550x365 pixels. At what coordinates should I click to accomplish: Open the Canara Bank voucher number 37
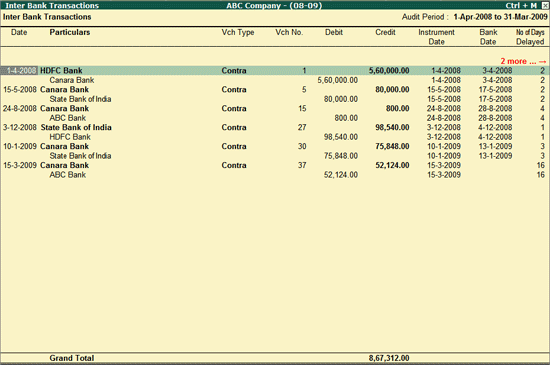click(275, 165)
